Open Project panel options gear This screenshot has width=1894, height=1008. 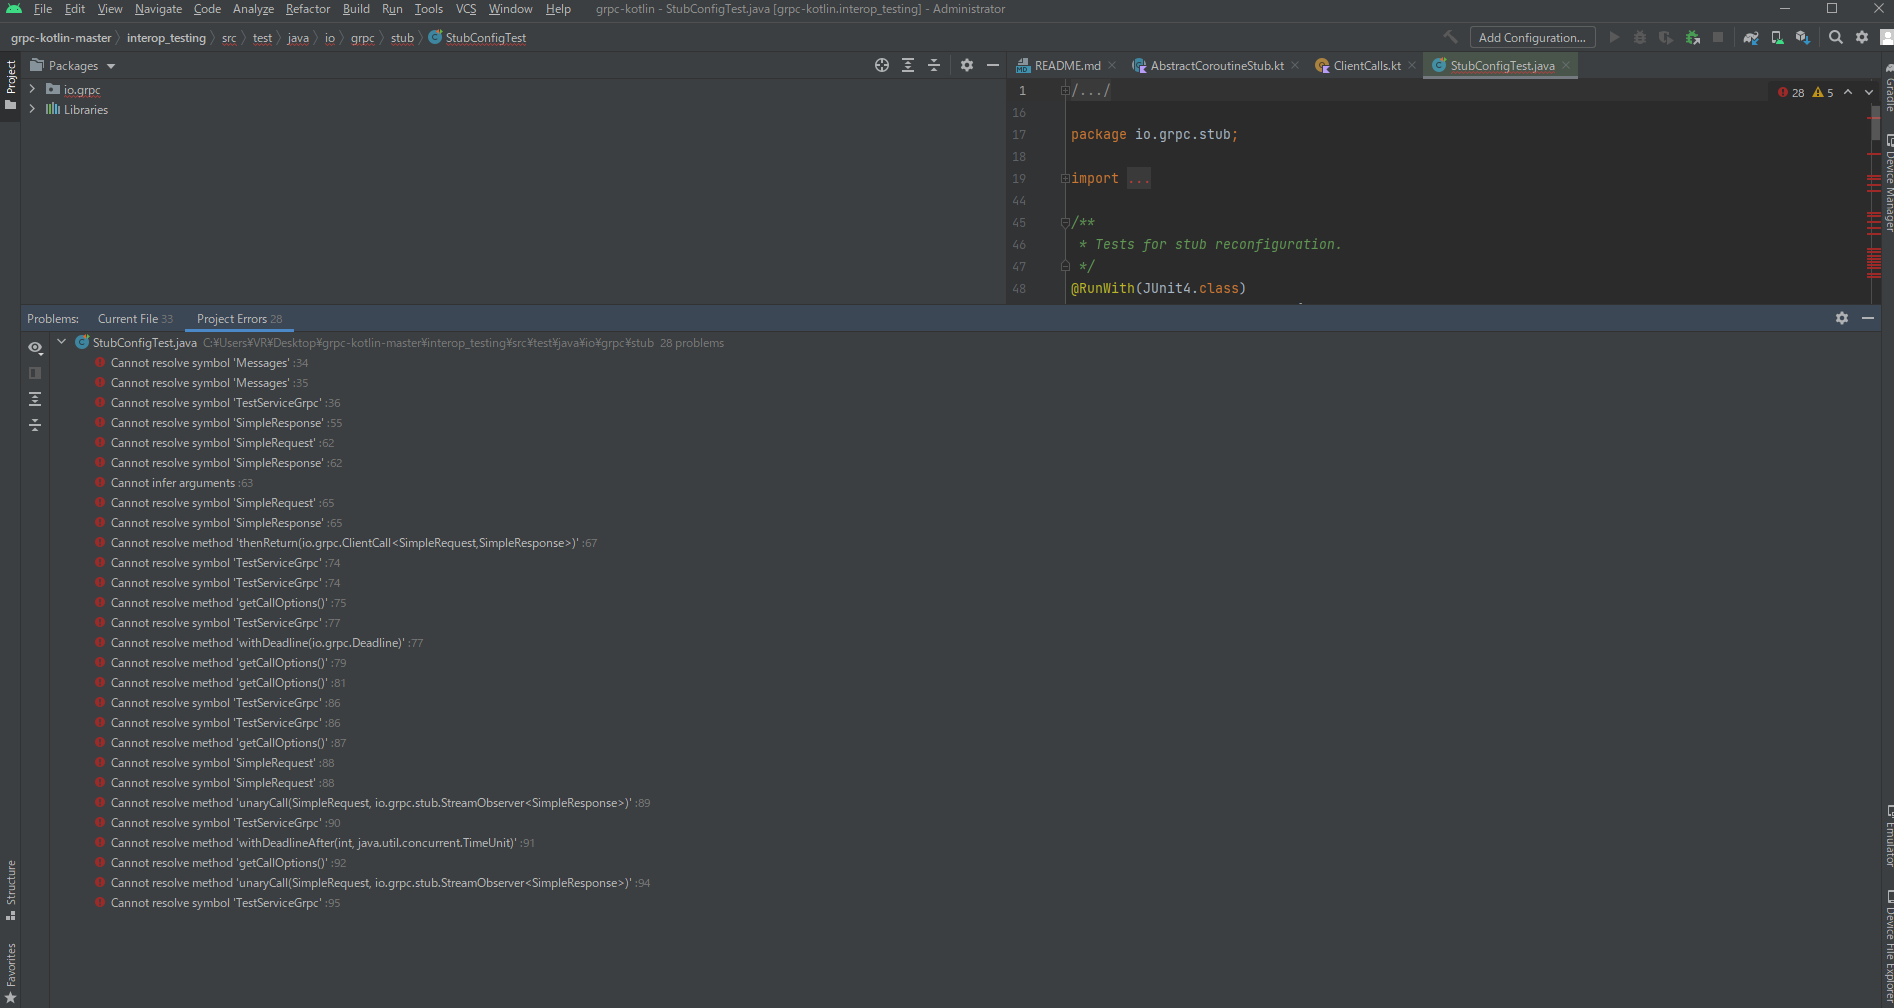(967, 65)
